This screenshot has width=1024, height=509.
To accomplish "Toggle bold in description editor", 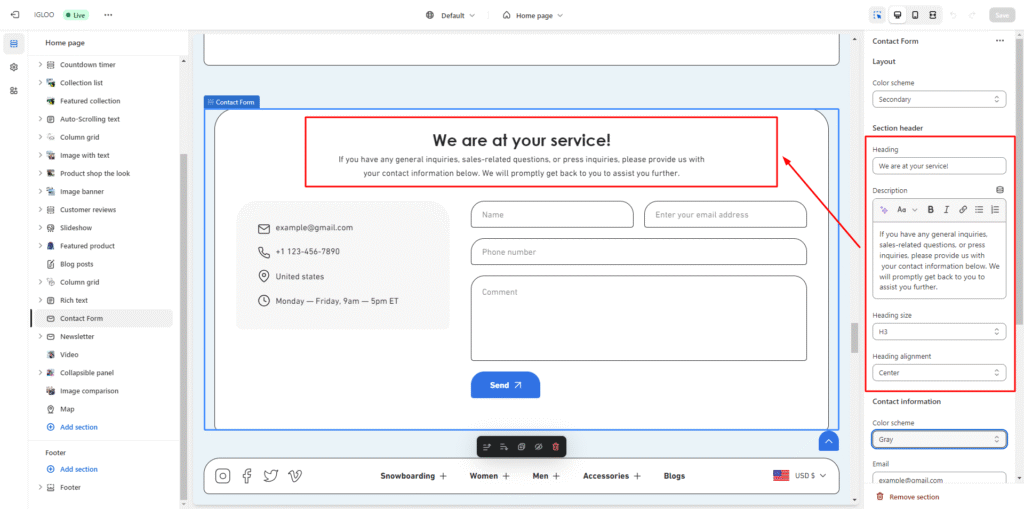I will click(930, 209).
